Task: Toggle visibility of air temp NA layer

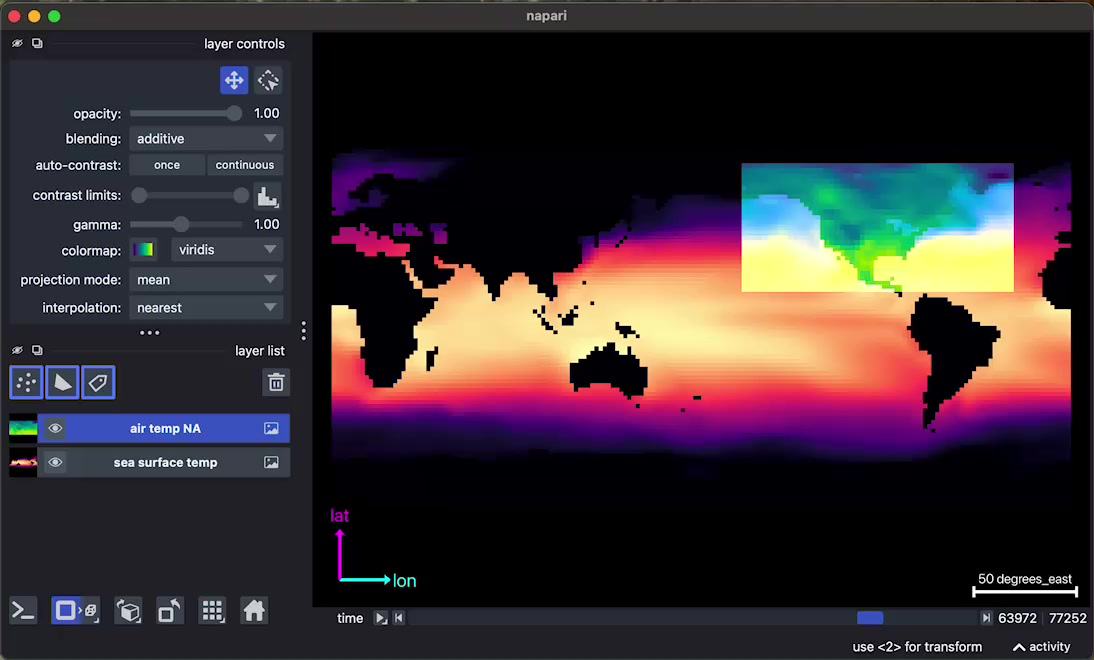Action: tap(55, 428)
